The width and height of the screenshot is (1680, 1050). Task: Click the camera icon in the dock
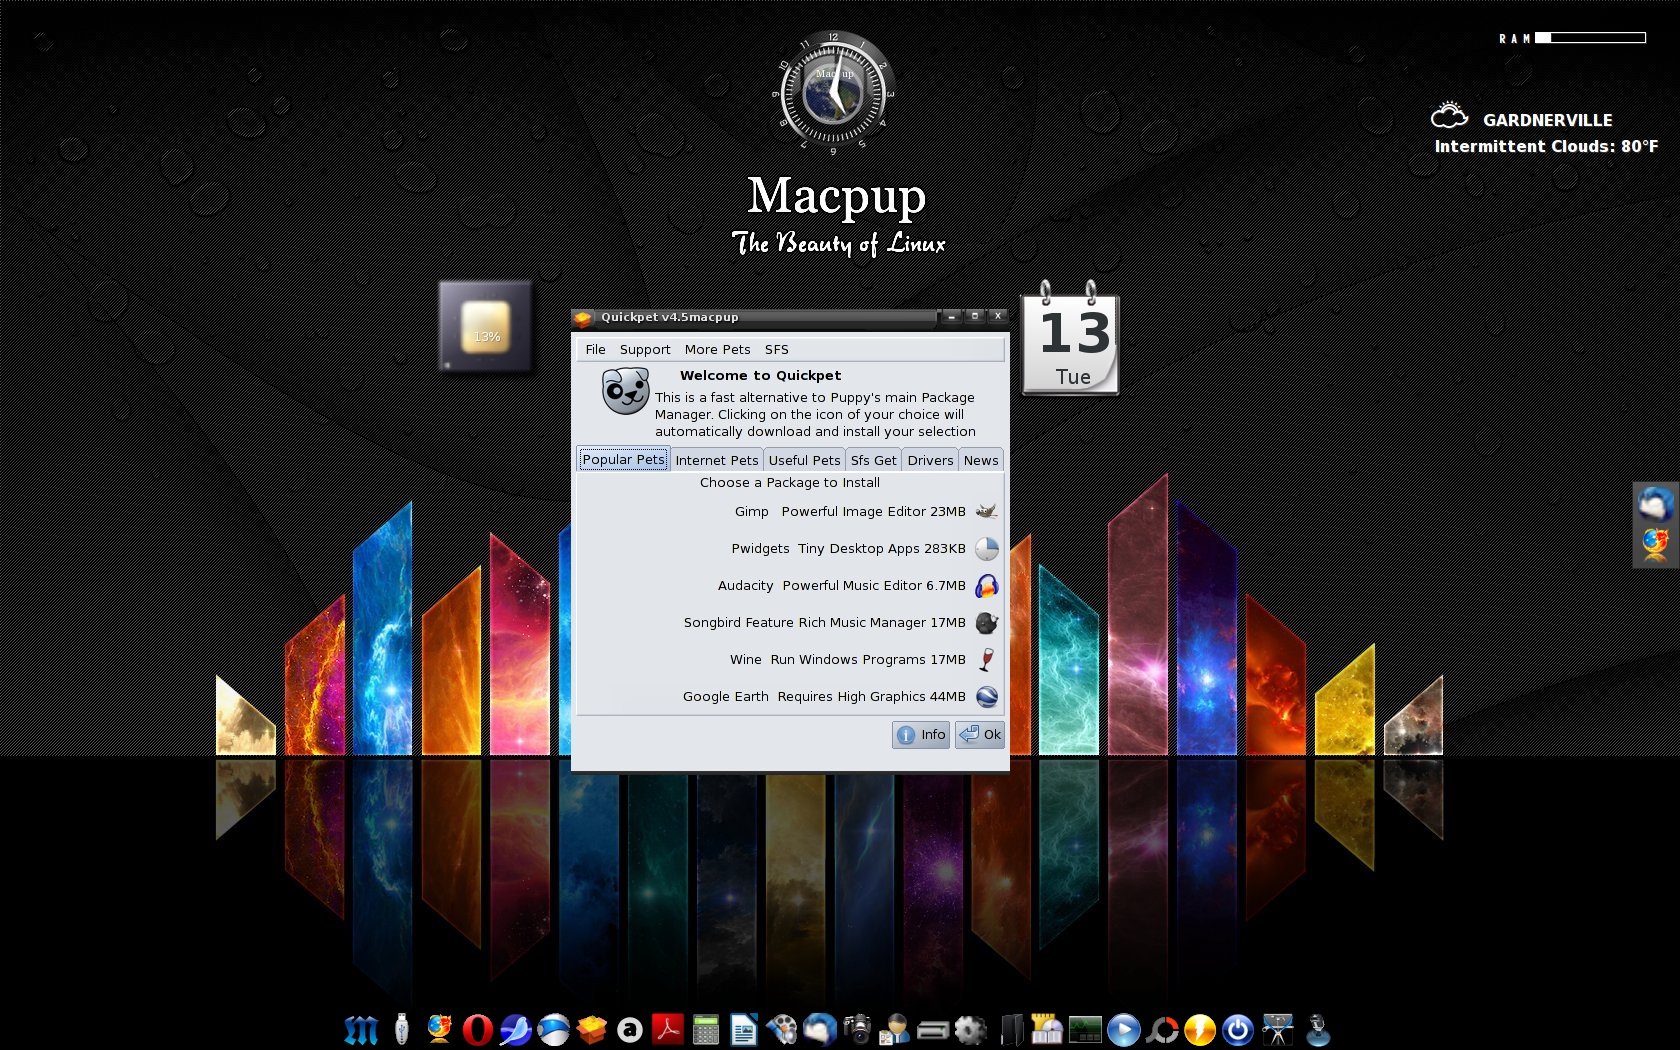[x=857, y=1029]
